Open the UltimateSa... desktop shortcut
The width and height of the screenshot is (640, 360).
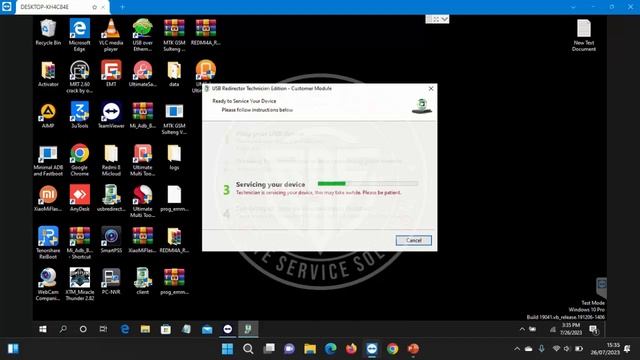[142, 73]
